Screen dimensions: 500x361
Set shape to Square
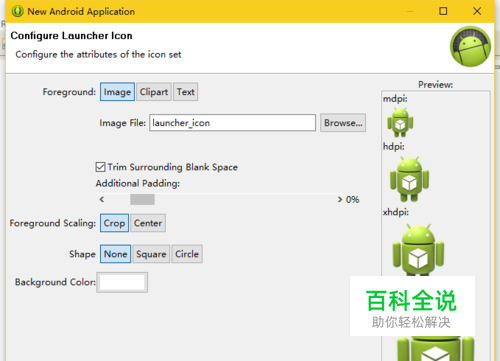pos(151,254)
